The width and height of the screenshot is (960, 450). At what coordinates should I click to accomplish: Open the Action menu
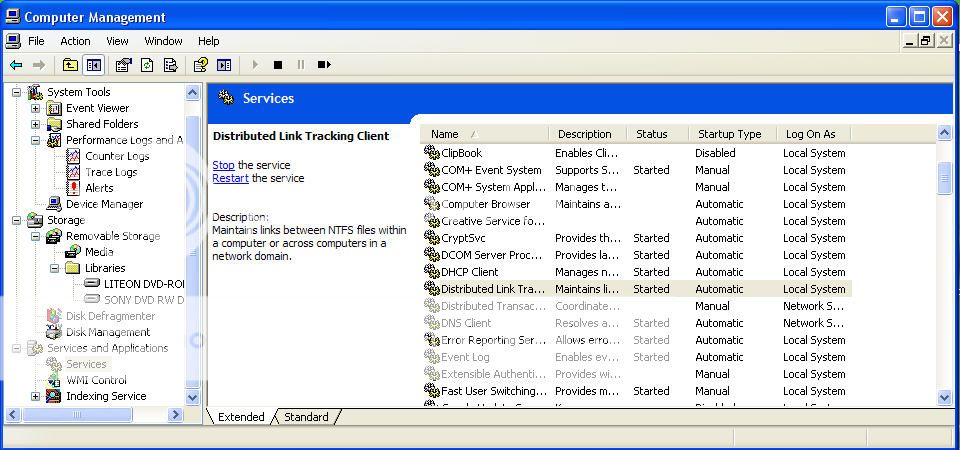pyautogui.click(x=75, y=41)
